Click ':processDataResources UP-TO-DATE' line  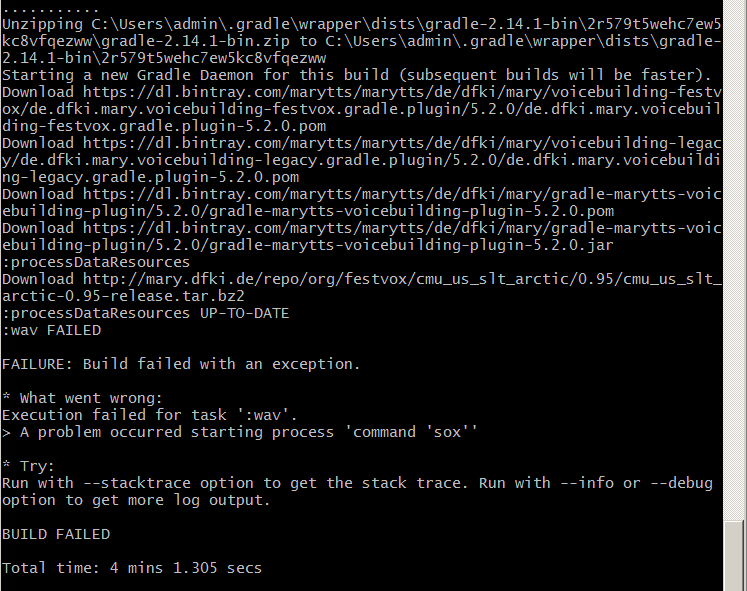tap(145, 313)
